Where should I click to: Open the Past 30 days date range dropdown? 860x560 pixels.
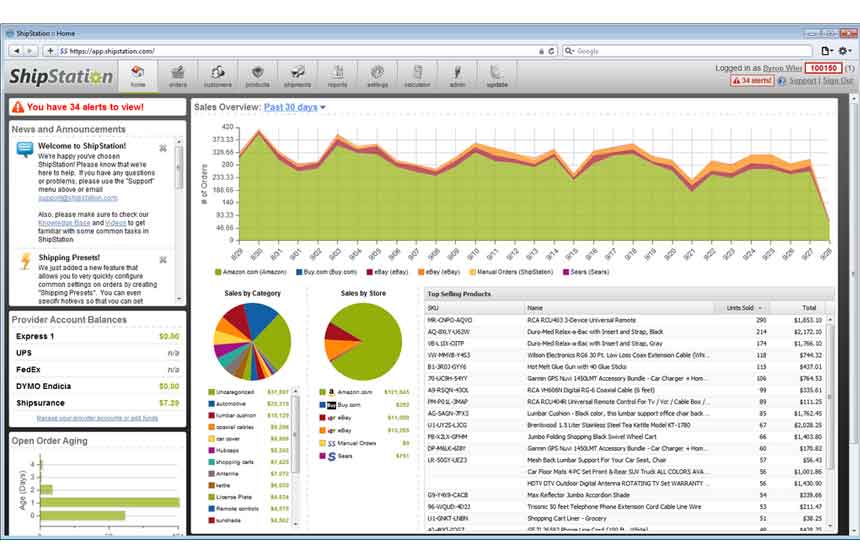(295, 107)
